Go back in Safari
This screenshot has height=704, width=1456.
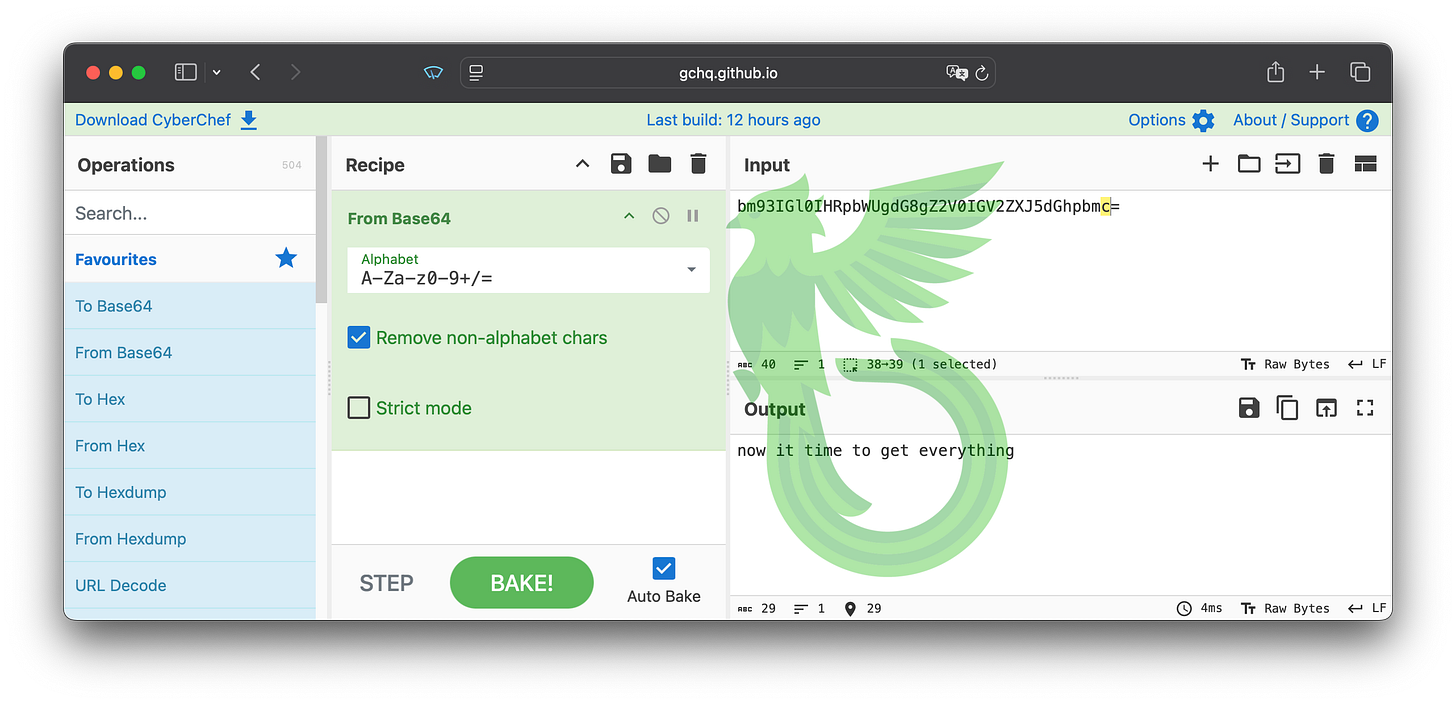(256, 72)
